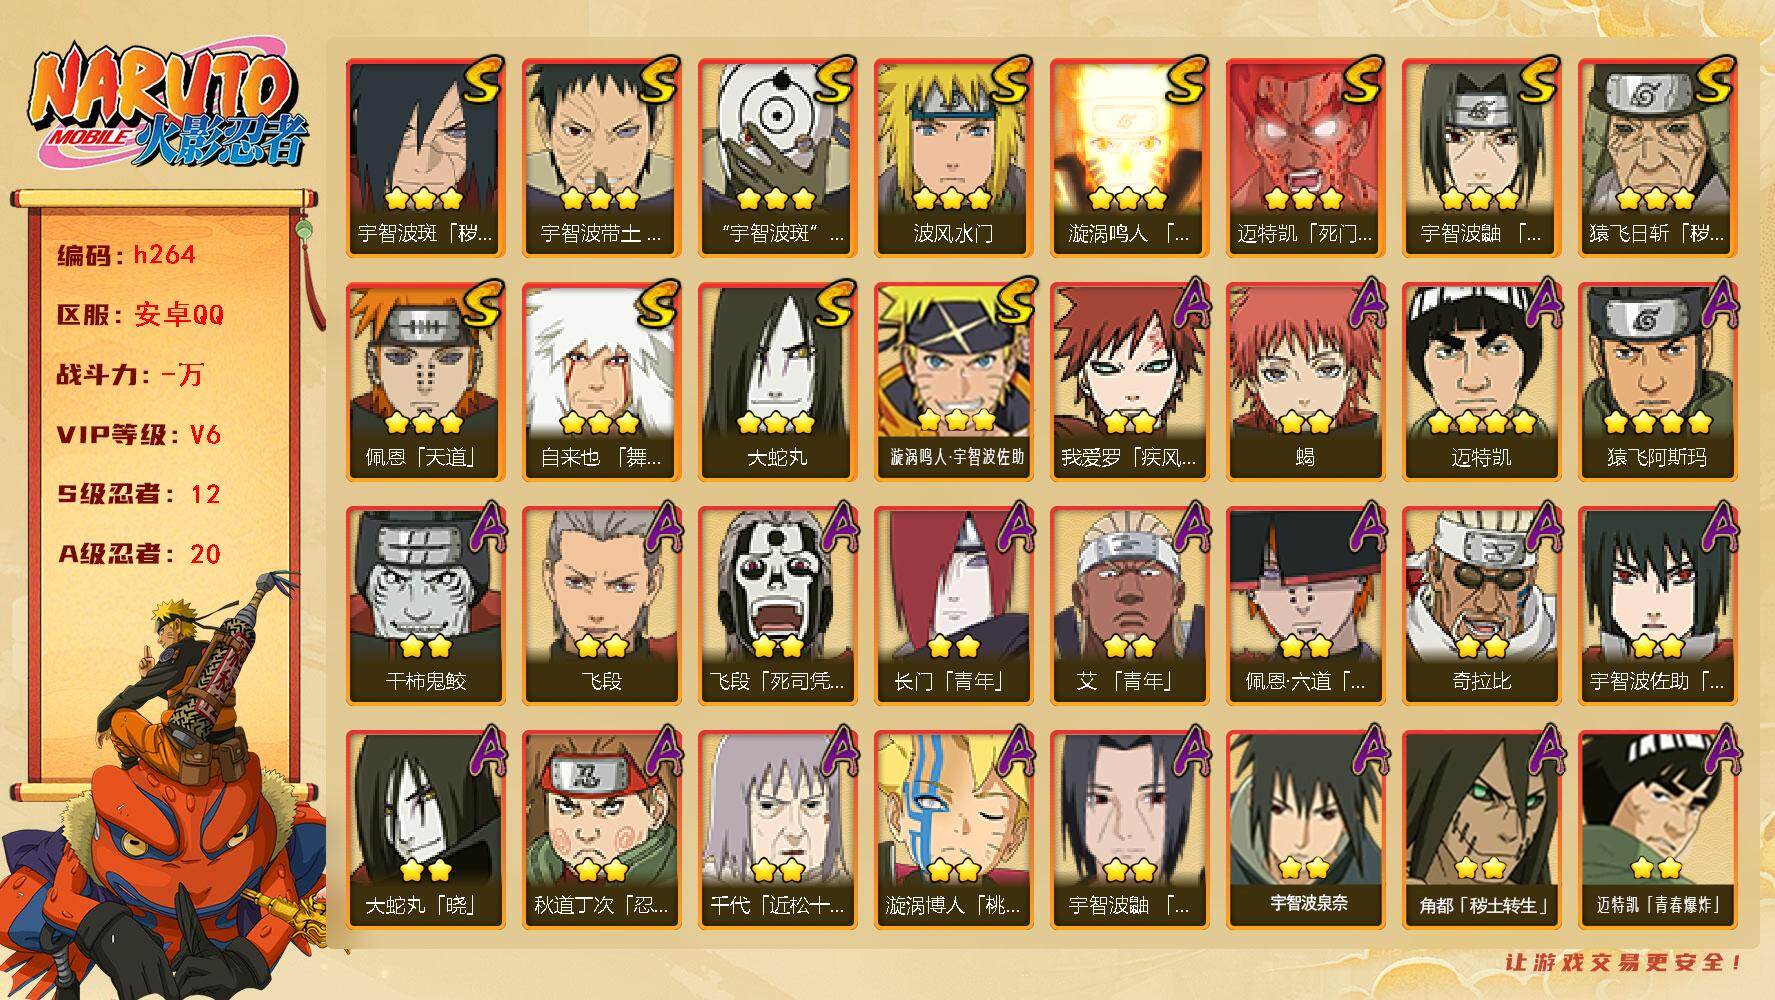
Task: Select the 干柿鬼鲛 ninja card
Action: 425,605
